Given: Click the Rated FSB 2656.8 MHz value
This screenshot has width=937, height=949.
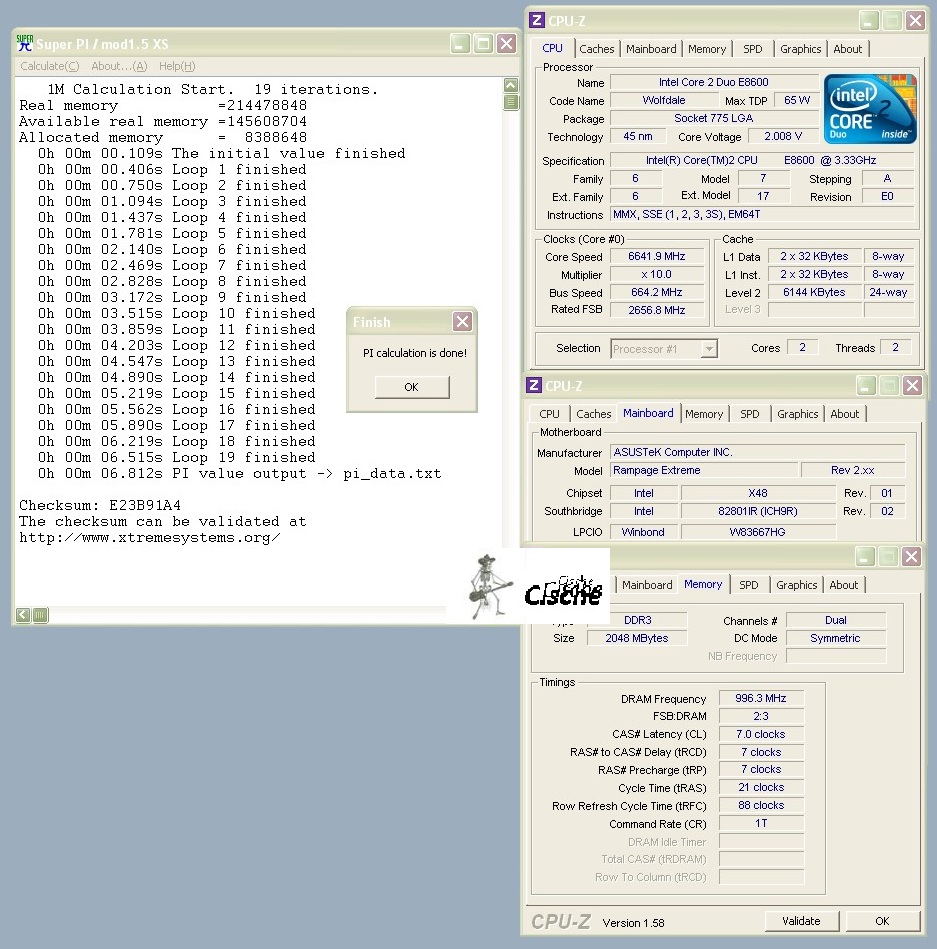Looking at the screenshot, I should [657, 310].
